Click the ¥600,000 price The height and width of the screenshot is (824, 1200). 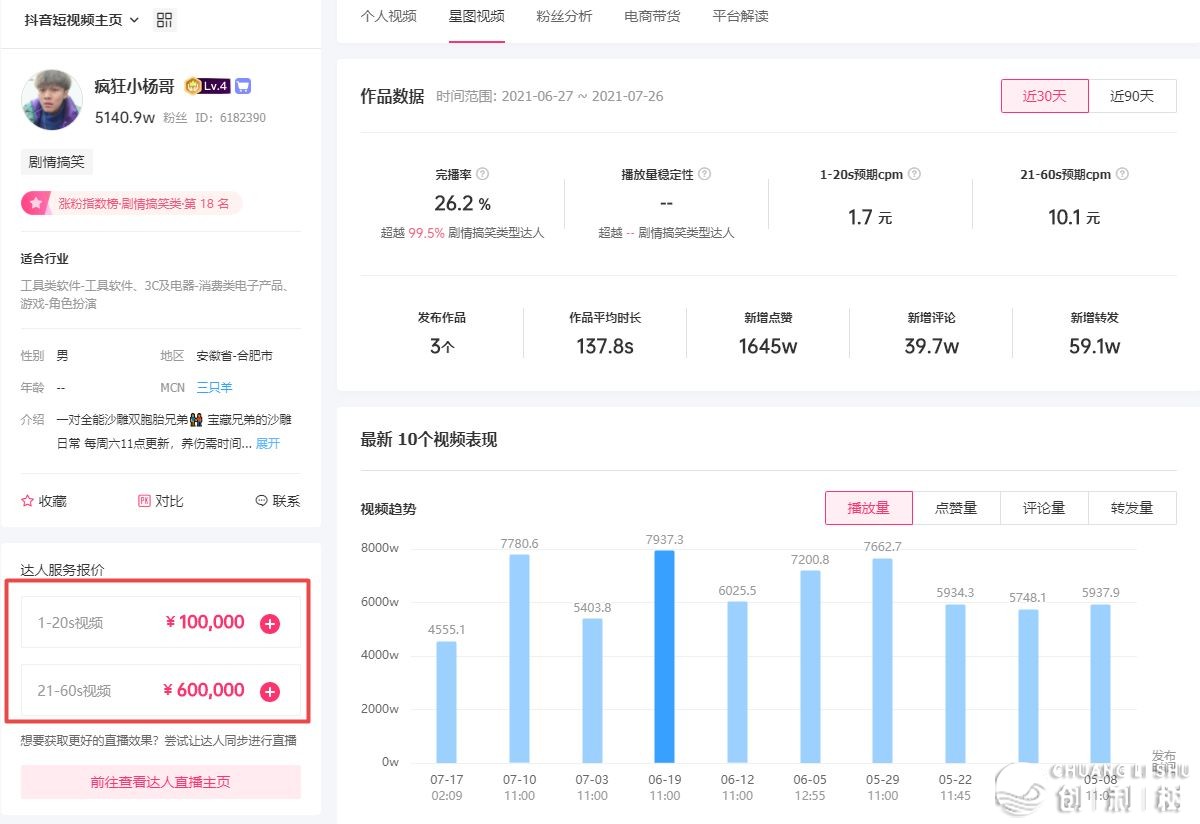204,690
